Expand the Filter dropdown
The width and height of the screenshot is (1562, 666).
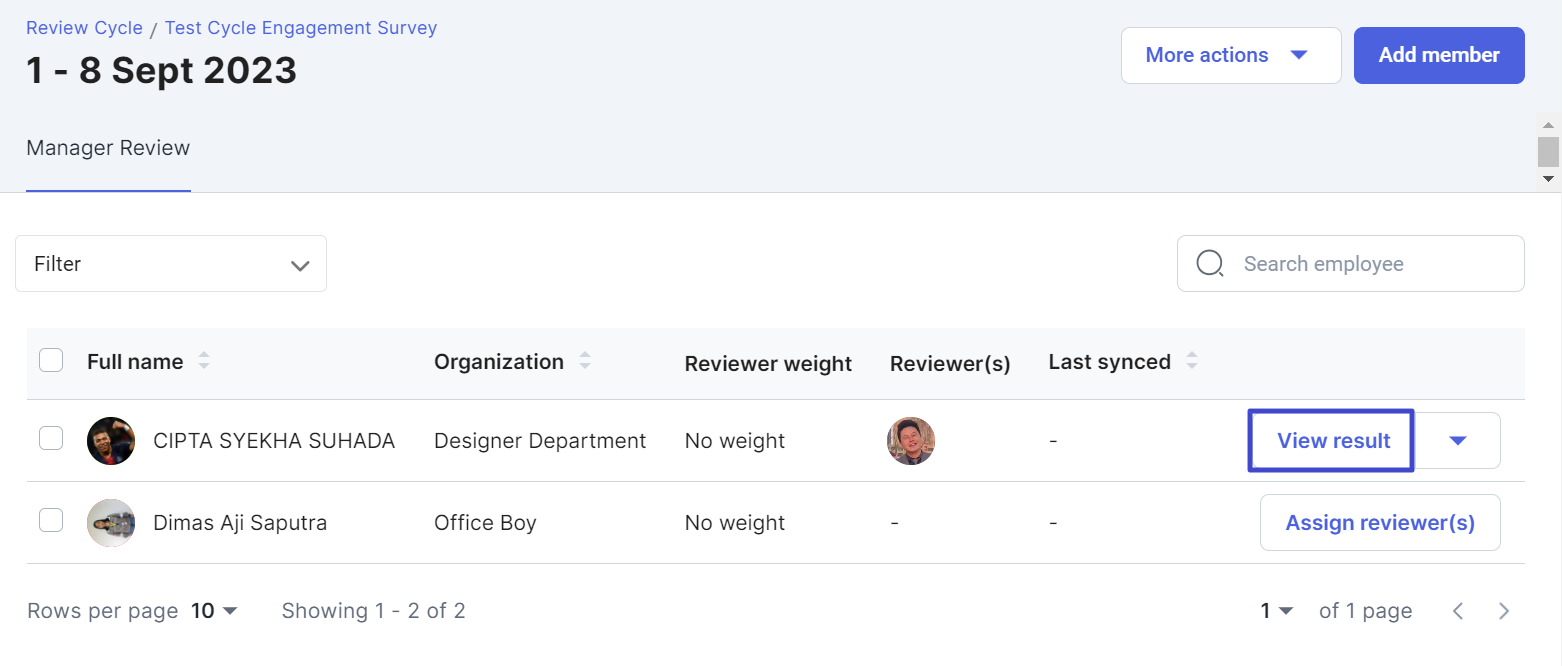pyautogui.click(x=171, y=264)
